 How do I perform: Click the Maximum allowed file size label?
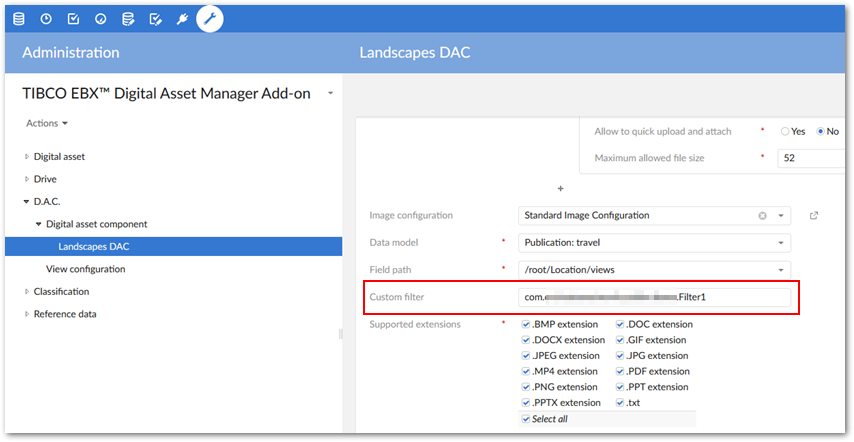649,158
